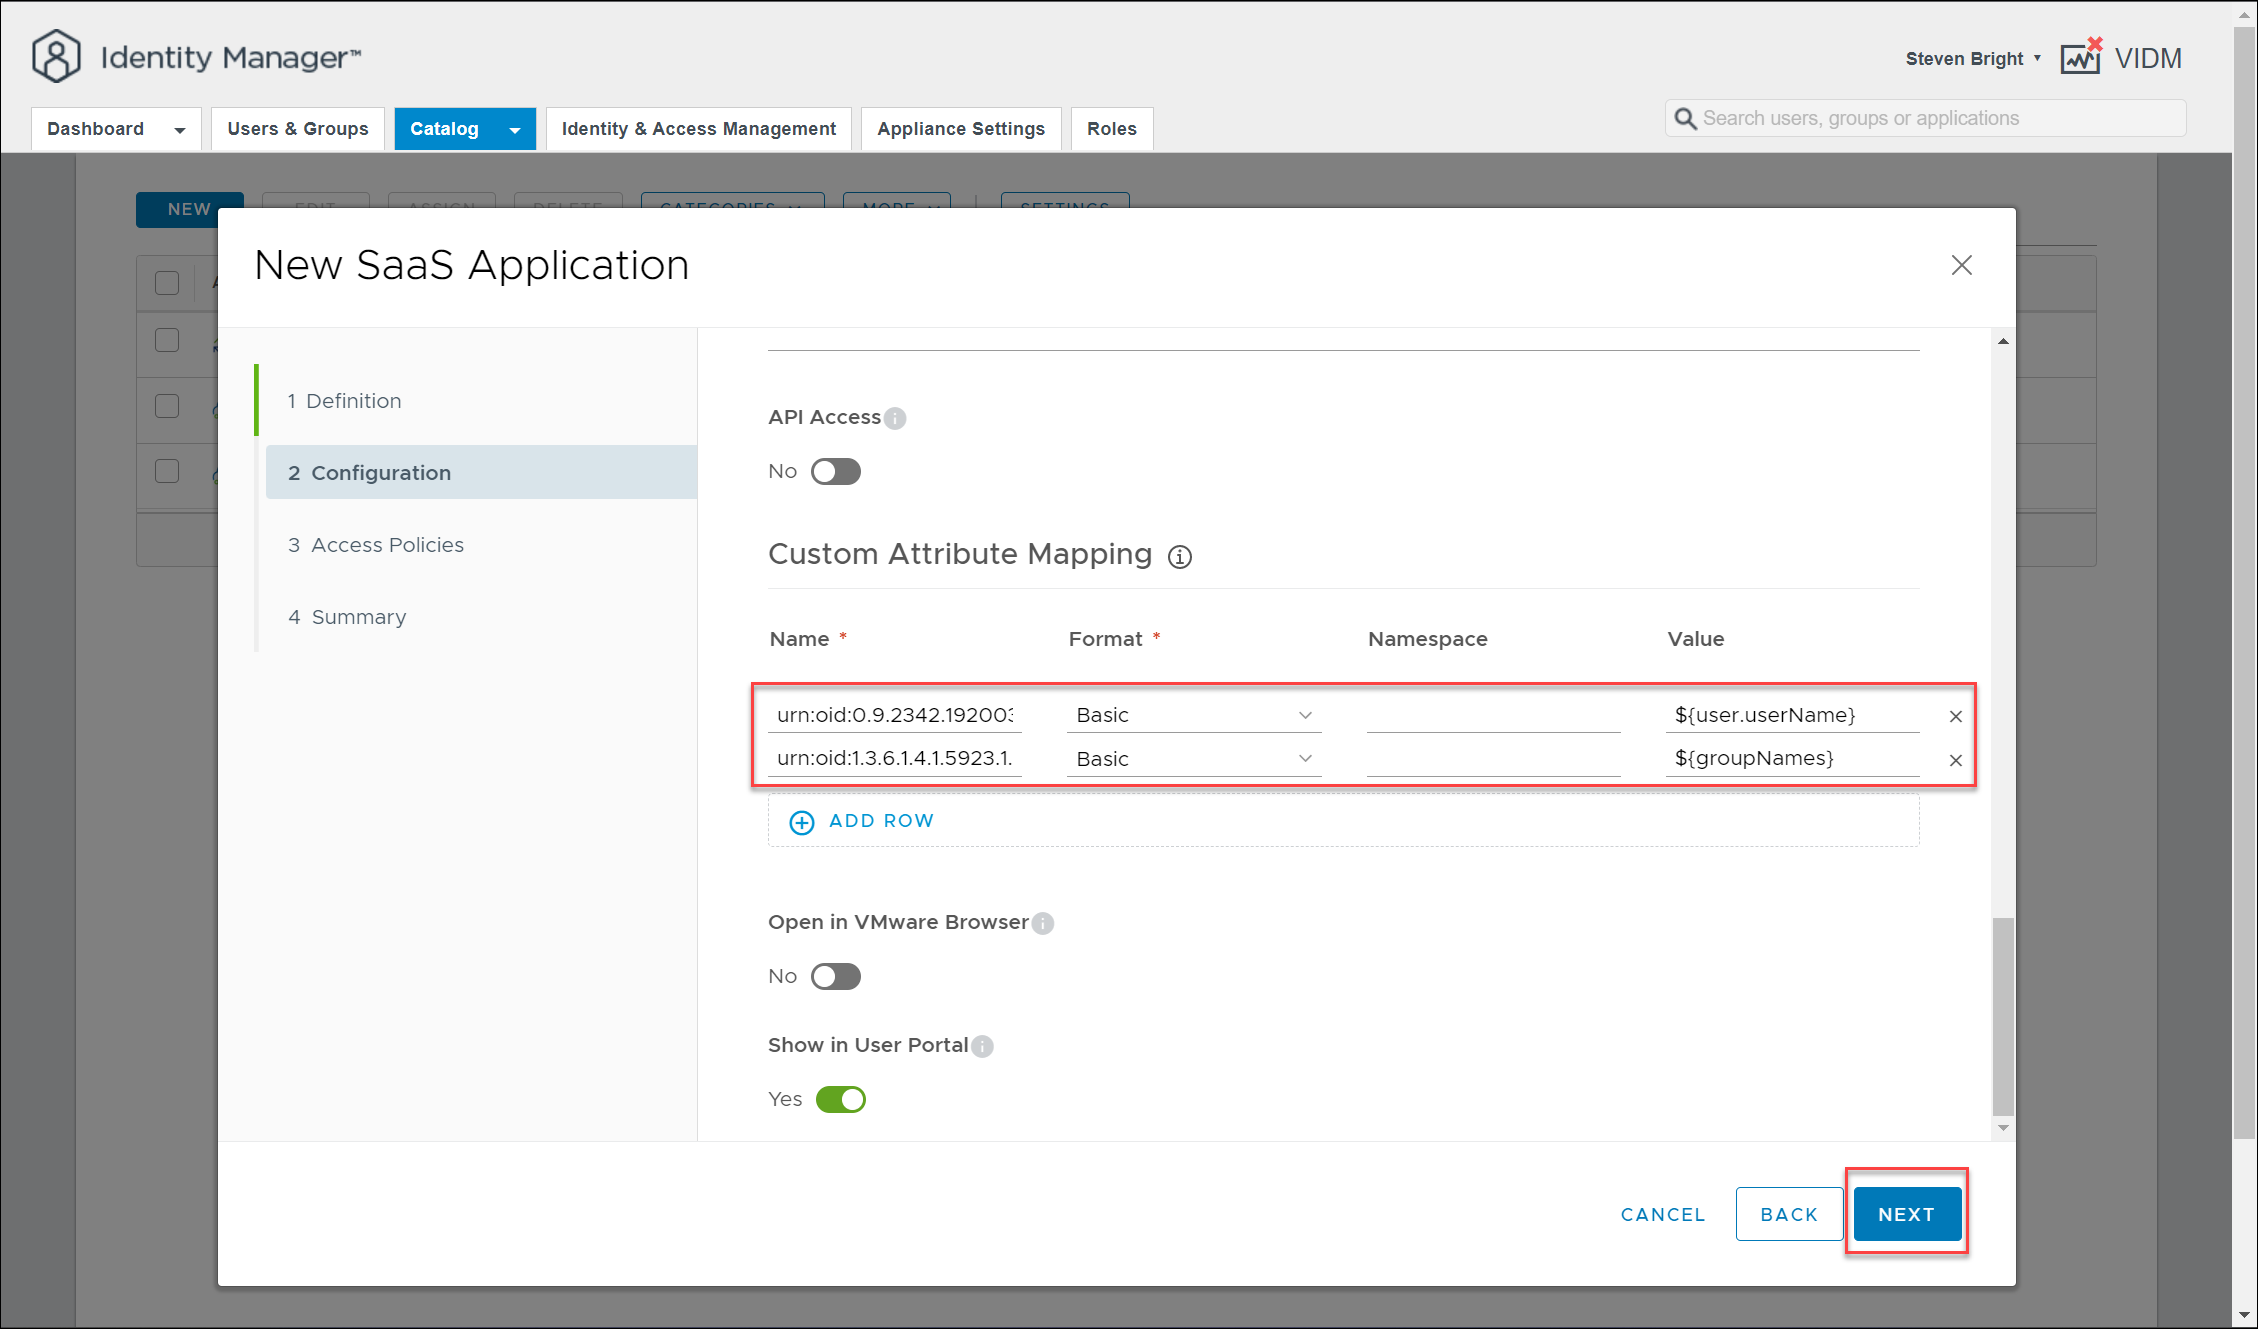The width and height of the screenshot is (2258, 1329).
Task: Open Format dropdown for first attribute row
Action: 1193,715
